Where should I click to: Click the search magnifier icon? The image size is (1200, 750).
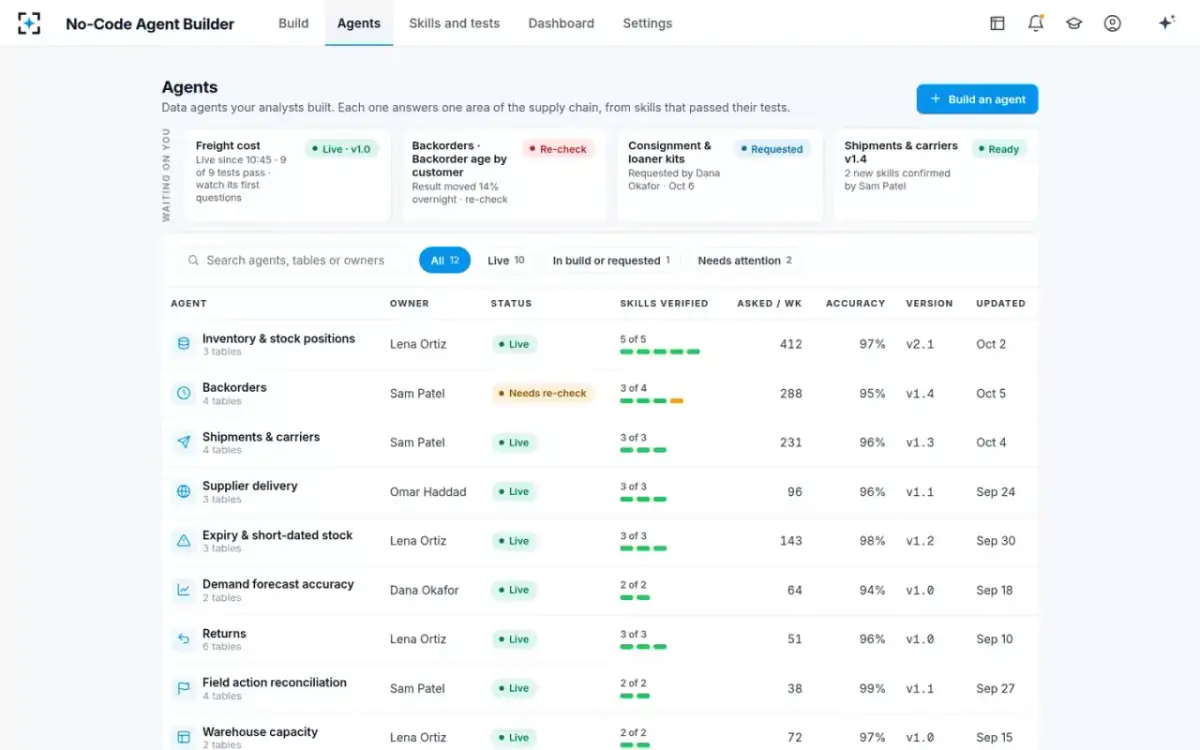(193, 260)
